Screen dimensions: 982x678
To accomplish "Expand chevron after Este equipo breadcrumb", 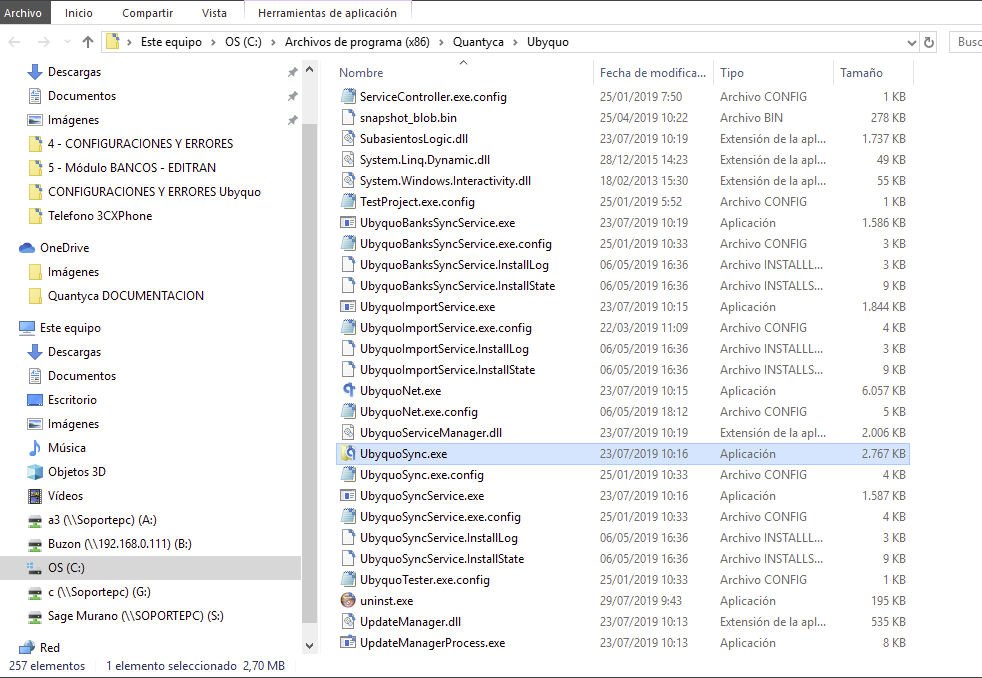I will pos(214,42).
